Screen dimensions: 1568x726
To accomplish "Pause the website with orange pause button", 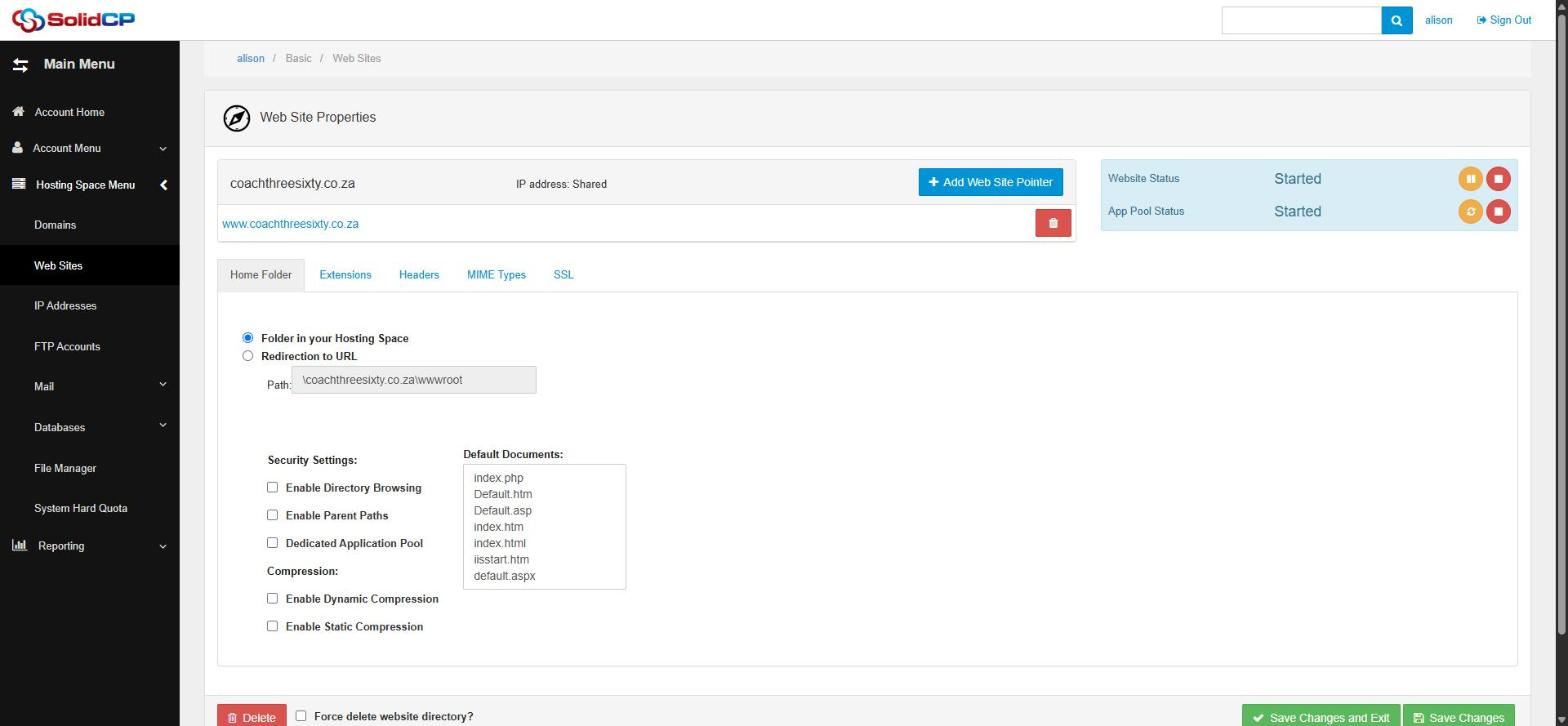I will pyautogui.click(x=1470, y=179).
